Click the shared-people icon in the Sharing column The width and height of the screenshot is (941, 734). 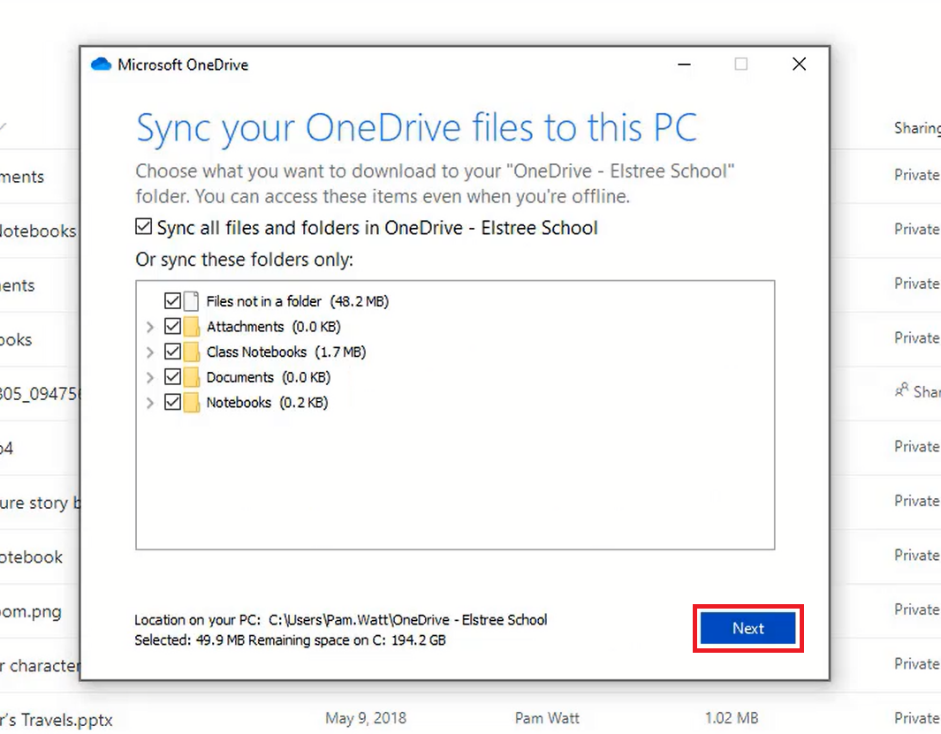click(x=901, y=391)
